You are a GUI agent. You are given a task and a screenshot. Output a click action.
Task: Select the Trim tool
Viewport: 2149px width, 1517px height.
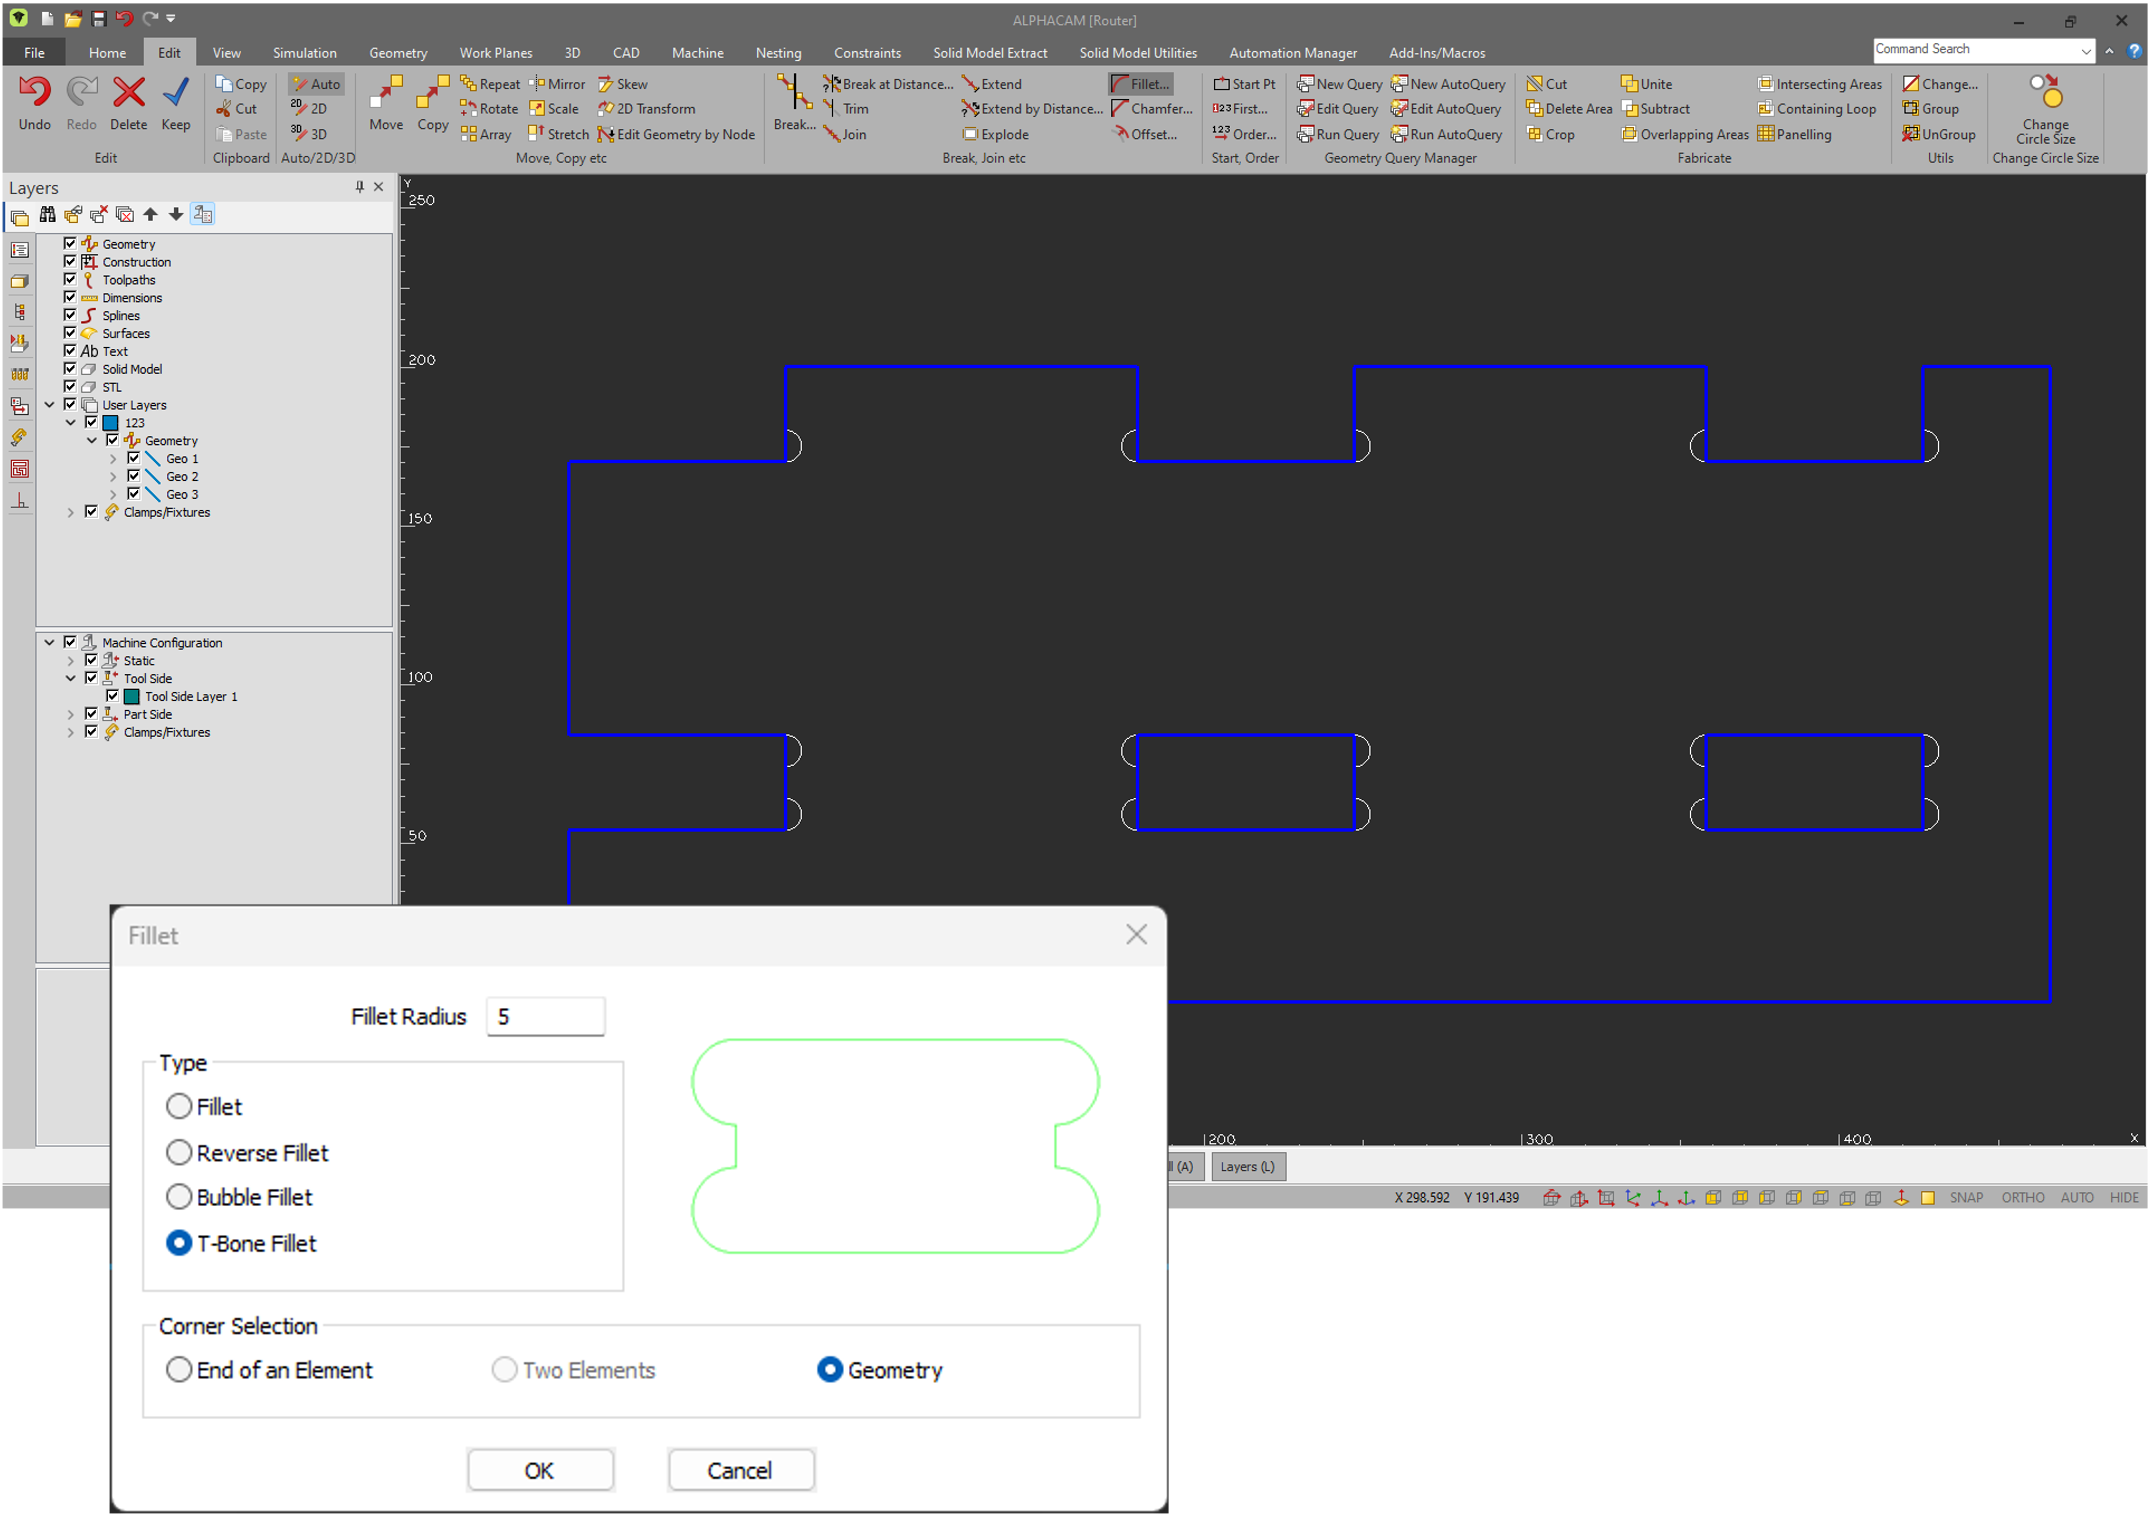coord(846,109)
